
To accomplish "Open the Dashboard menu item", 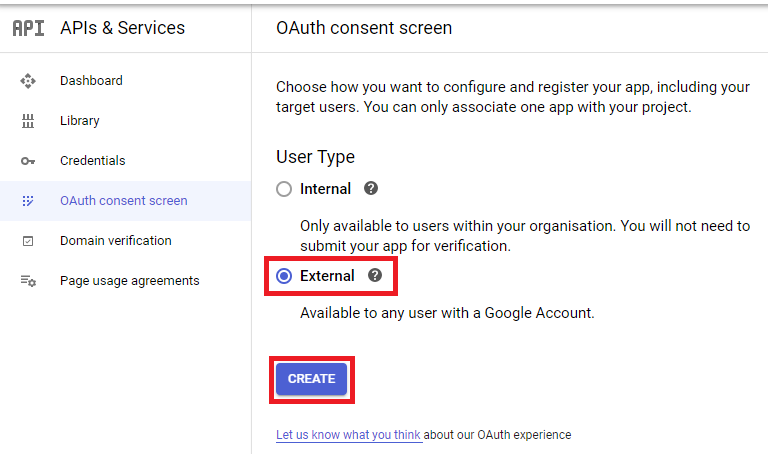I will tap(91, 81).
